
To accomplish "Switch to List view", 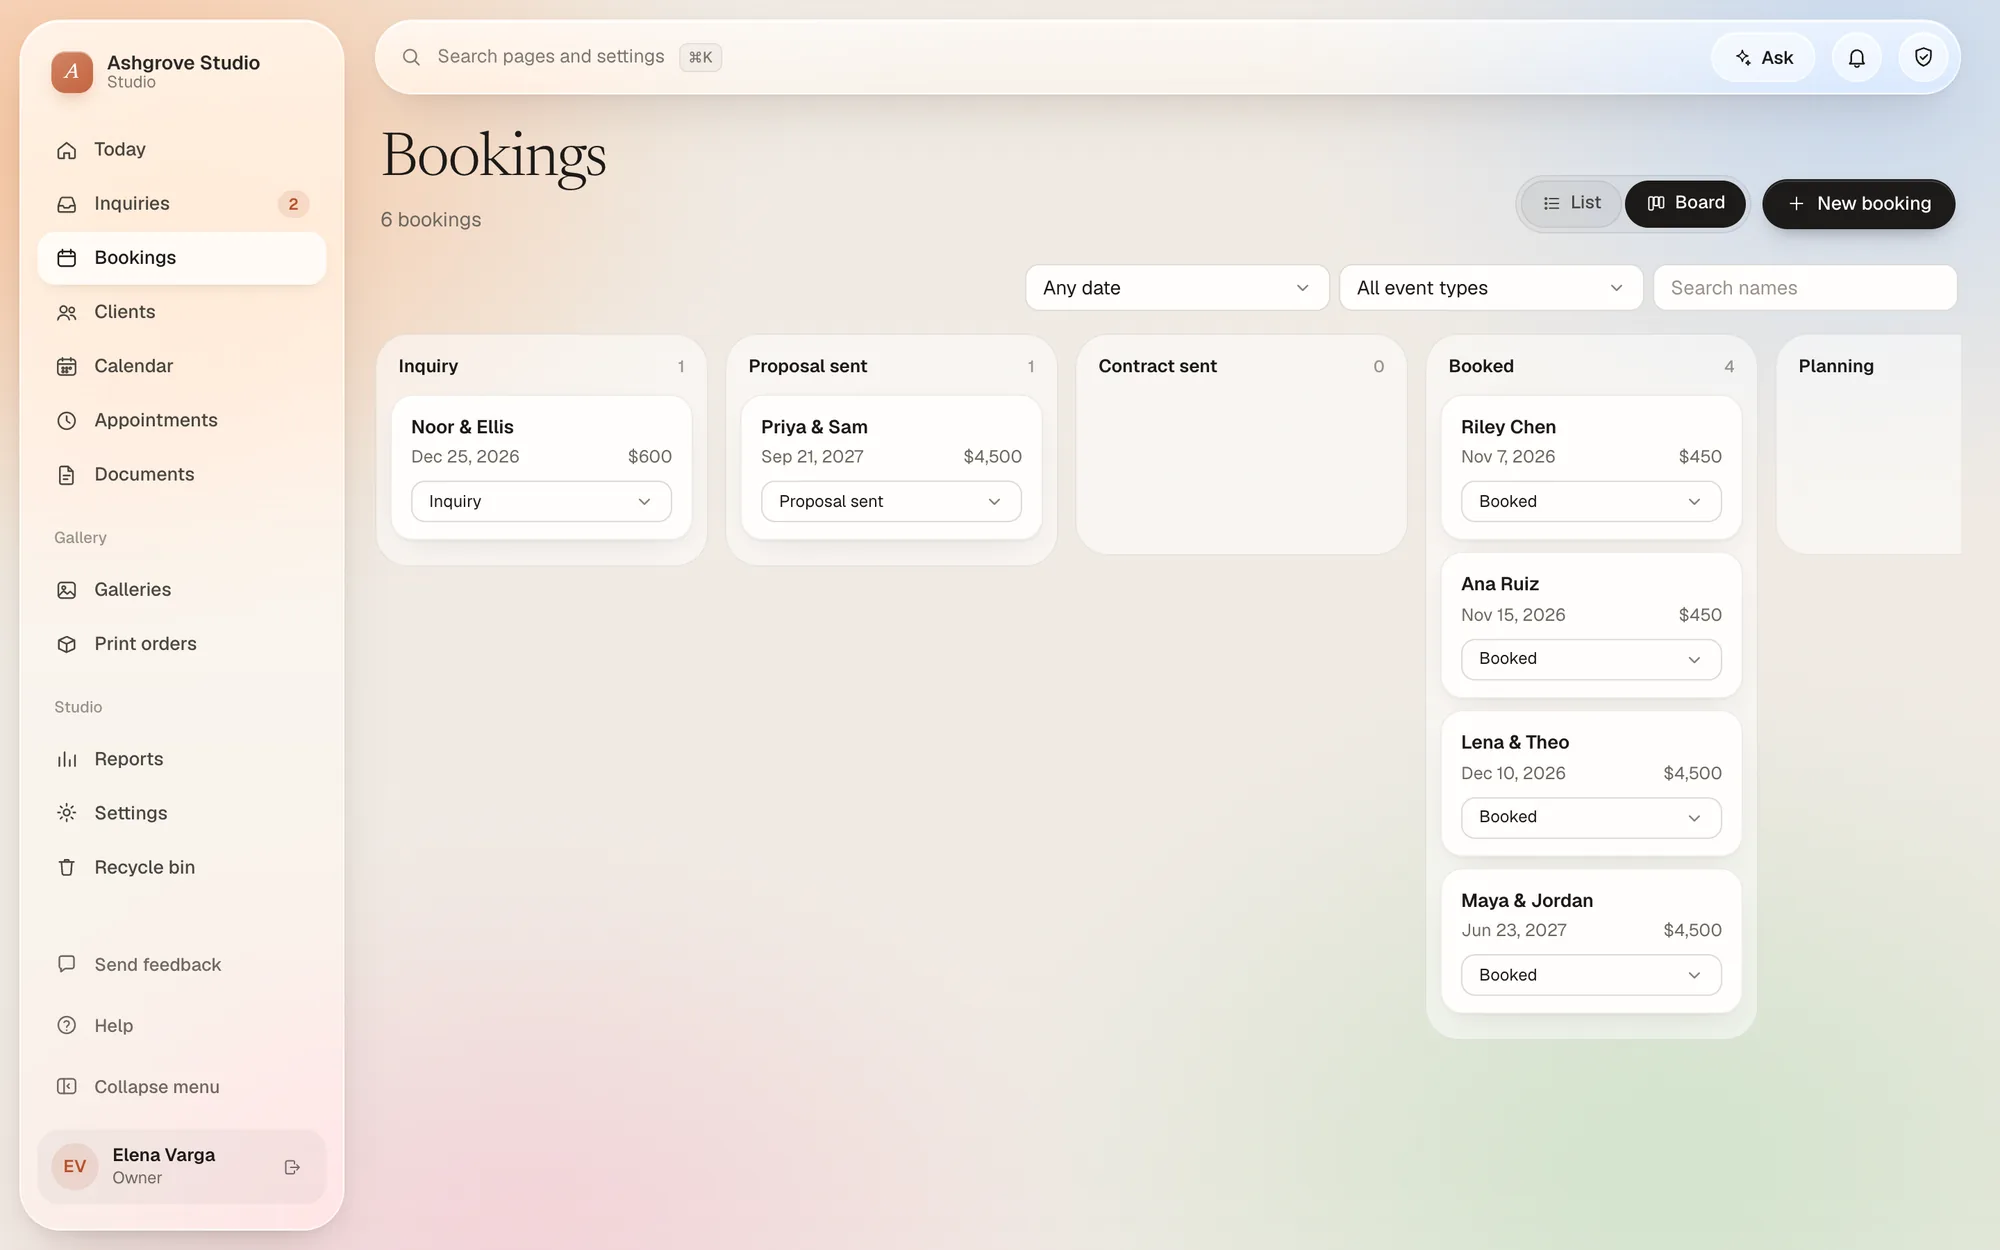I will (x=1572, y=203).
